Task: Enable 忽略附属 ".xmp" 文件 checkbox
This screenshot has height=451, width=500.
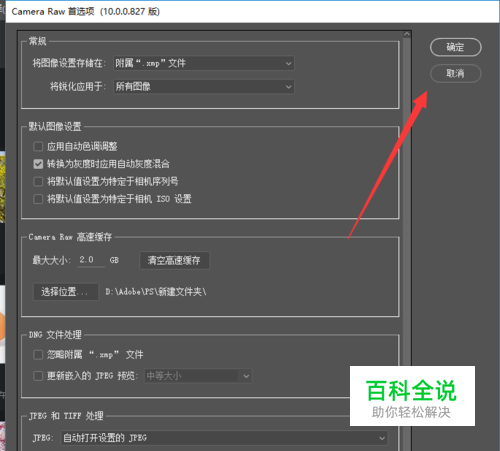Action: 38,355
